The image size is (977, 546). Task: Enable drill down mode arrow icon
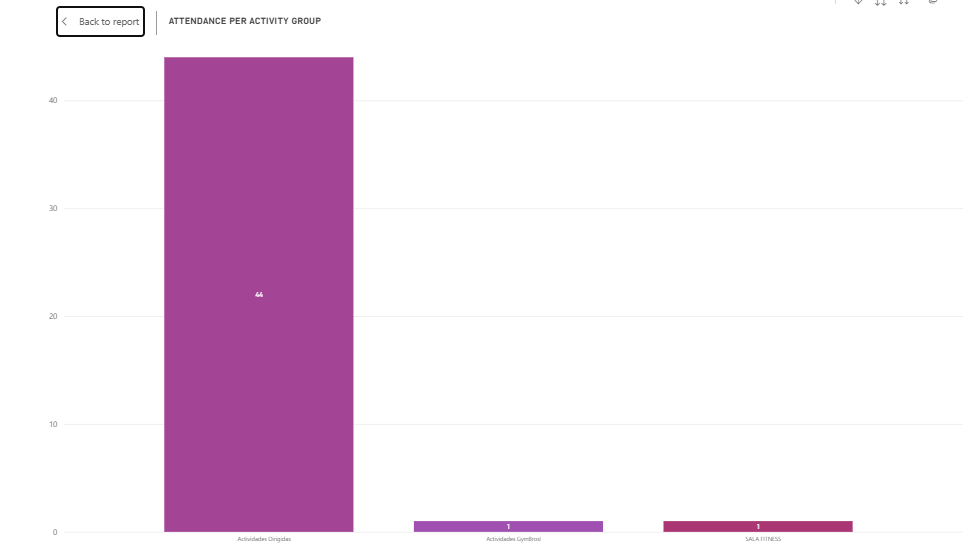click(858, 2)
